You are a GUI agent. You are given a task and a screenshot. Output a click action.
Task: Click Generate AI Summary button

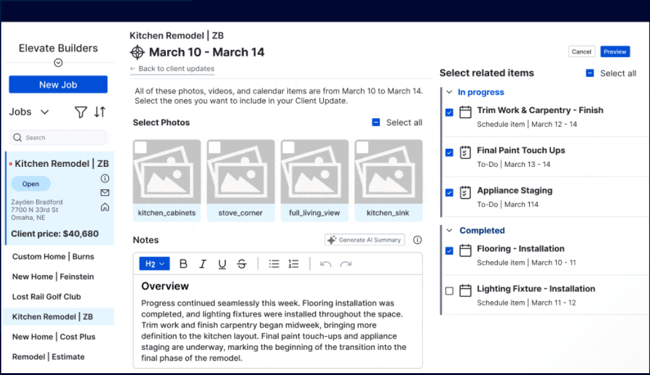364,240
